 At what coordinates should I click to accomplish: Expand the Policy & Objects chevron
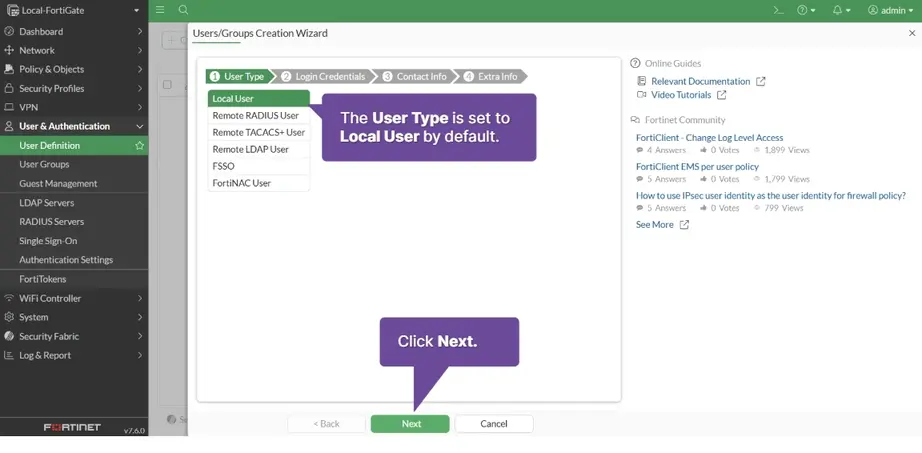[x=140, y=69]
